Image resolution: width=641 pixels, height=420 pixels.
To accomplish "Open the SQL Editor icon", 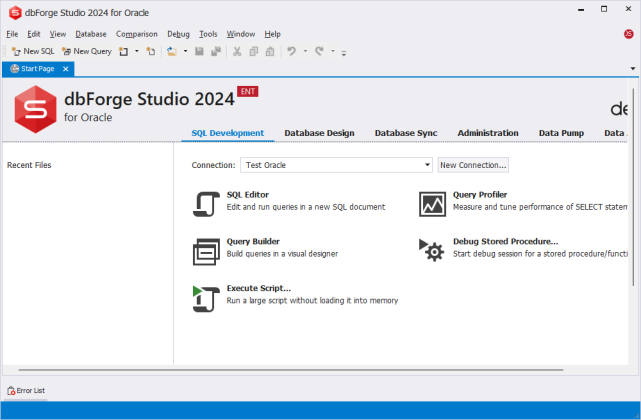I will coord(206,203).
